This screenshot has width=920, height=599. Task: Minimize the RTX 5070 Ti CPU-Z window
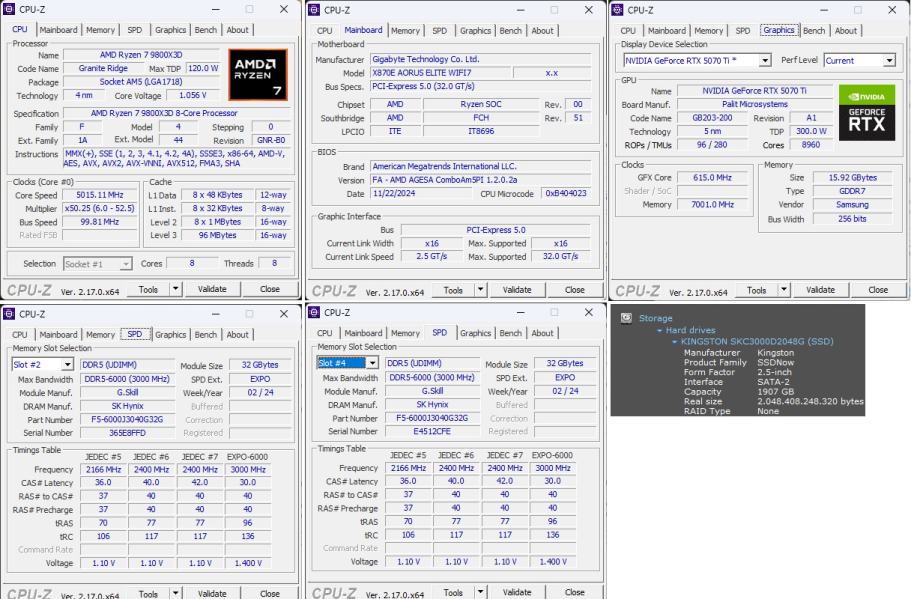tap(824, 10)
